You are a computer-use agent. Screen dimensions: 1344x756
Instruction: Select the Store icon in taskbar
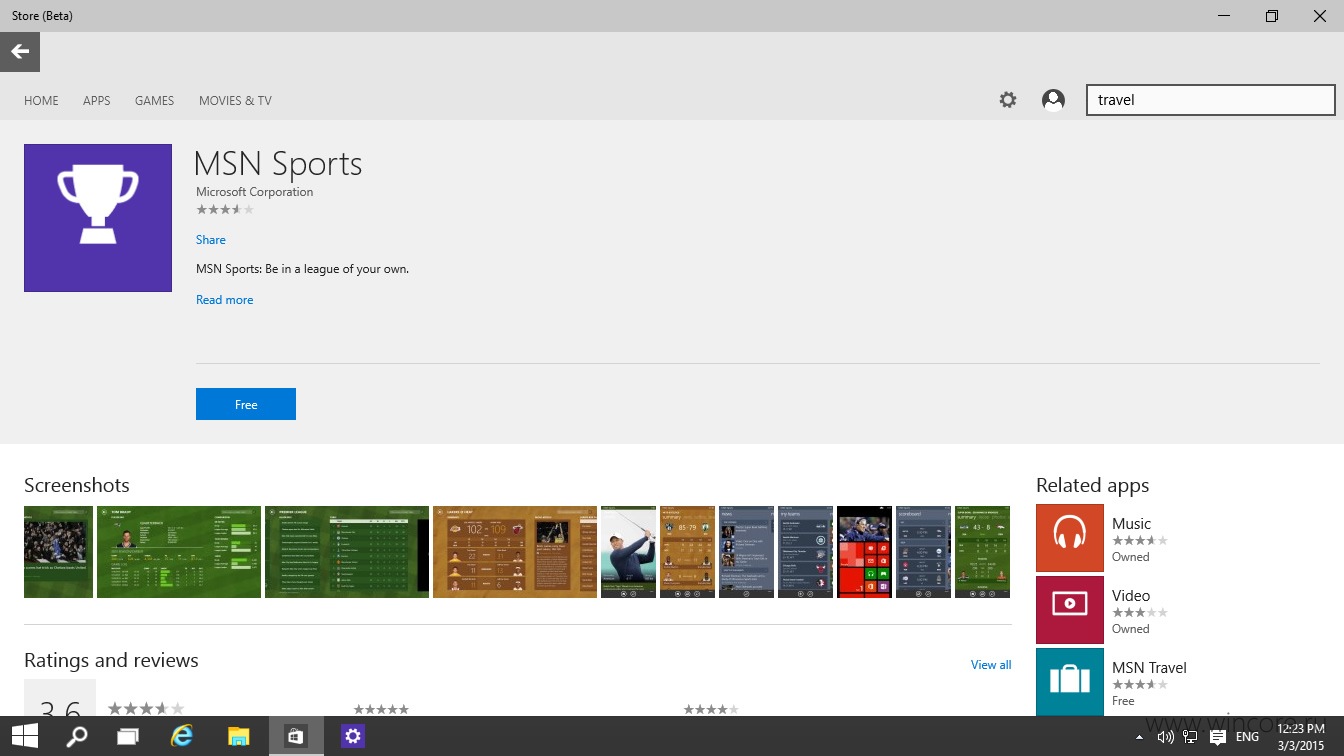(x=295, y=737)
